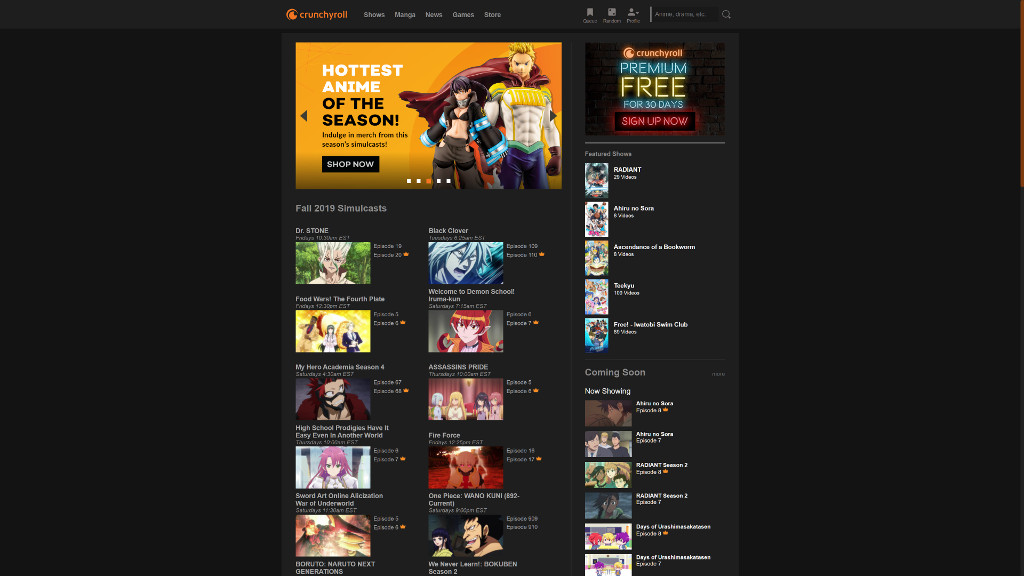
Task: Advance to next banner slide arrow
Action: (x=554, y=116)
